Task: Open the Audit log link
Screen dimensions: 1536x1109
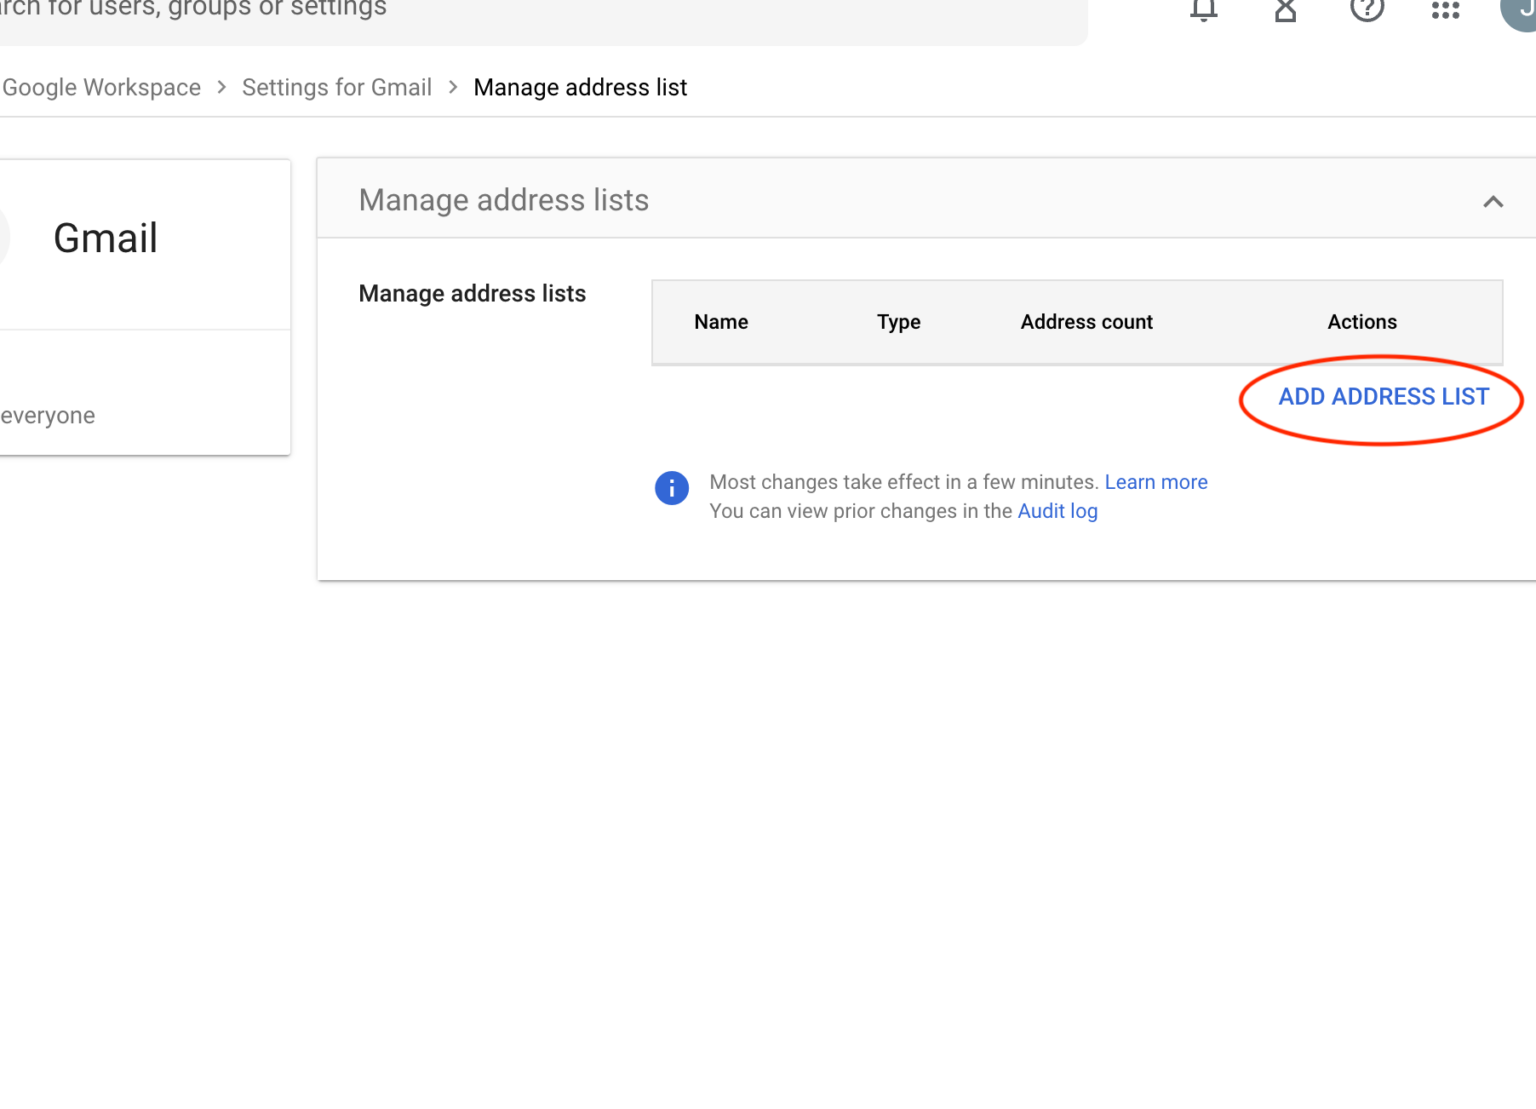Action: click(x=1057, y=511)
